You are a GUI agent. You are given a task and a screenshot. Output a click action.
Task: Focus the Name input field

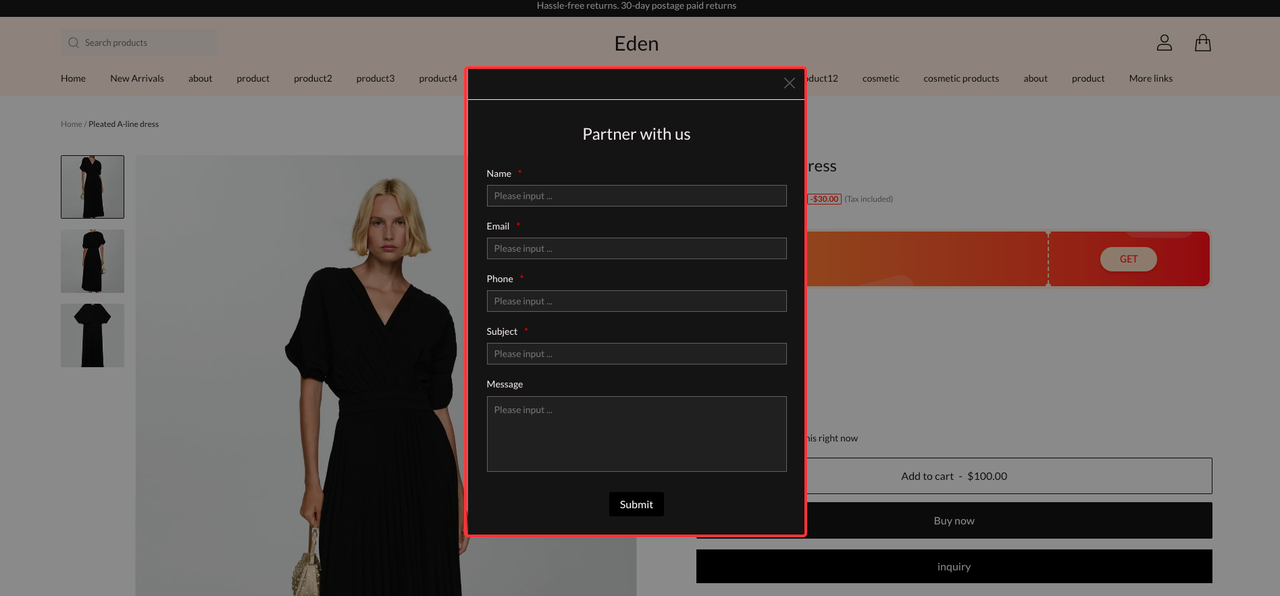[636, 196]
